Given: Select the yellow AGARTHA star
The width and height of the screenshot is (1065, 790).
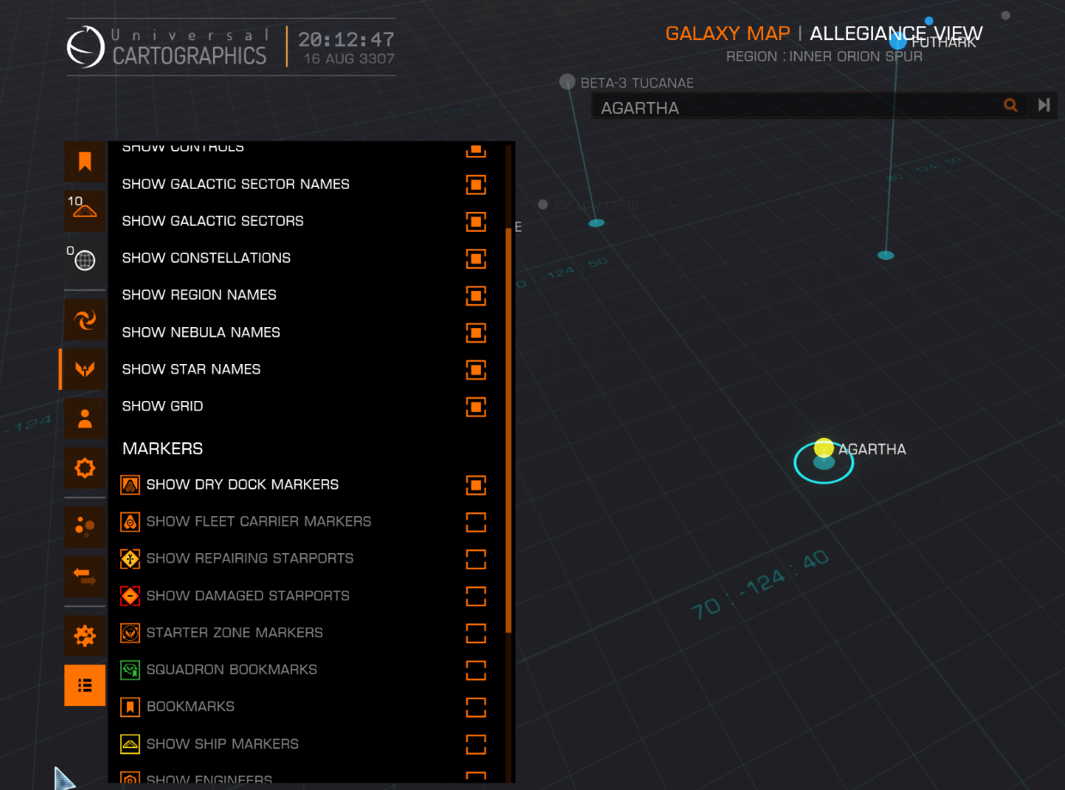Looking at the screenshot, I should (x=824, y=448).
